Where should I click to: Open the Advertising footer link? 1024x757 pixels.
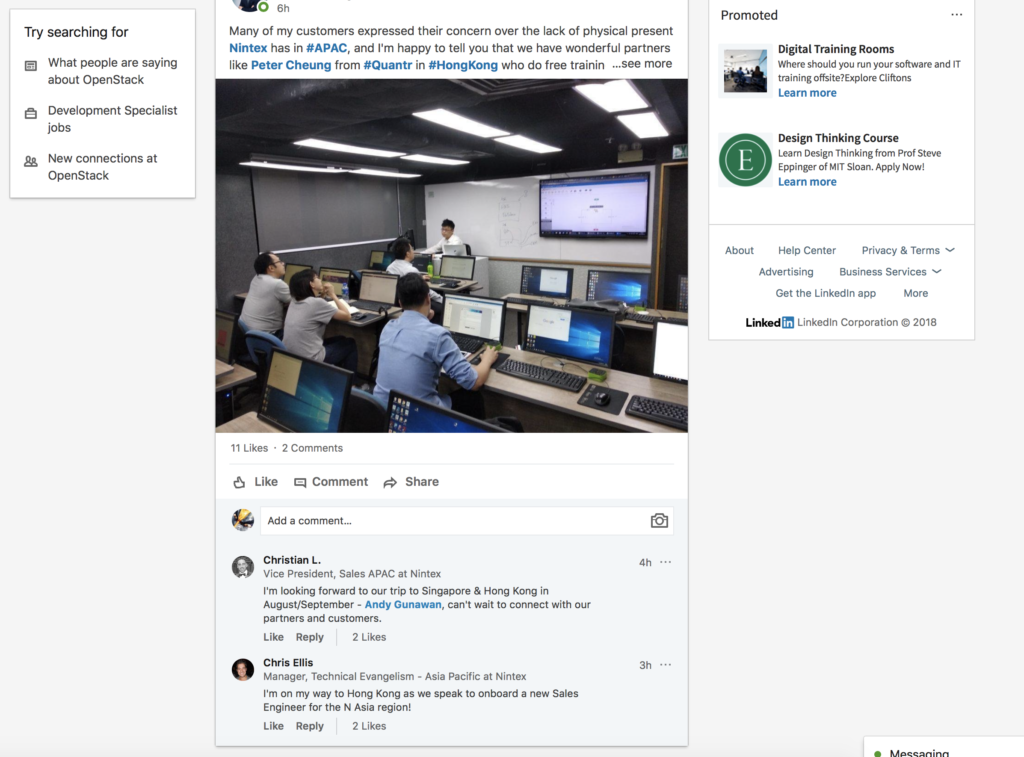tap(786, 272)
